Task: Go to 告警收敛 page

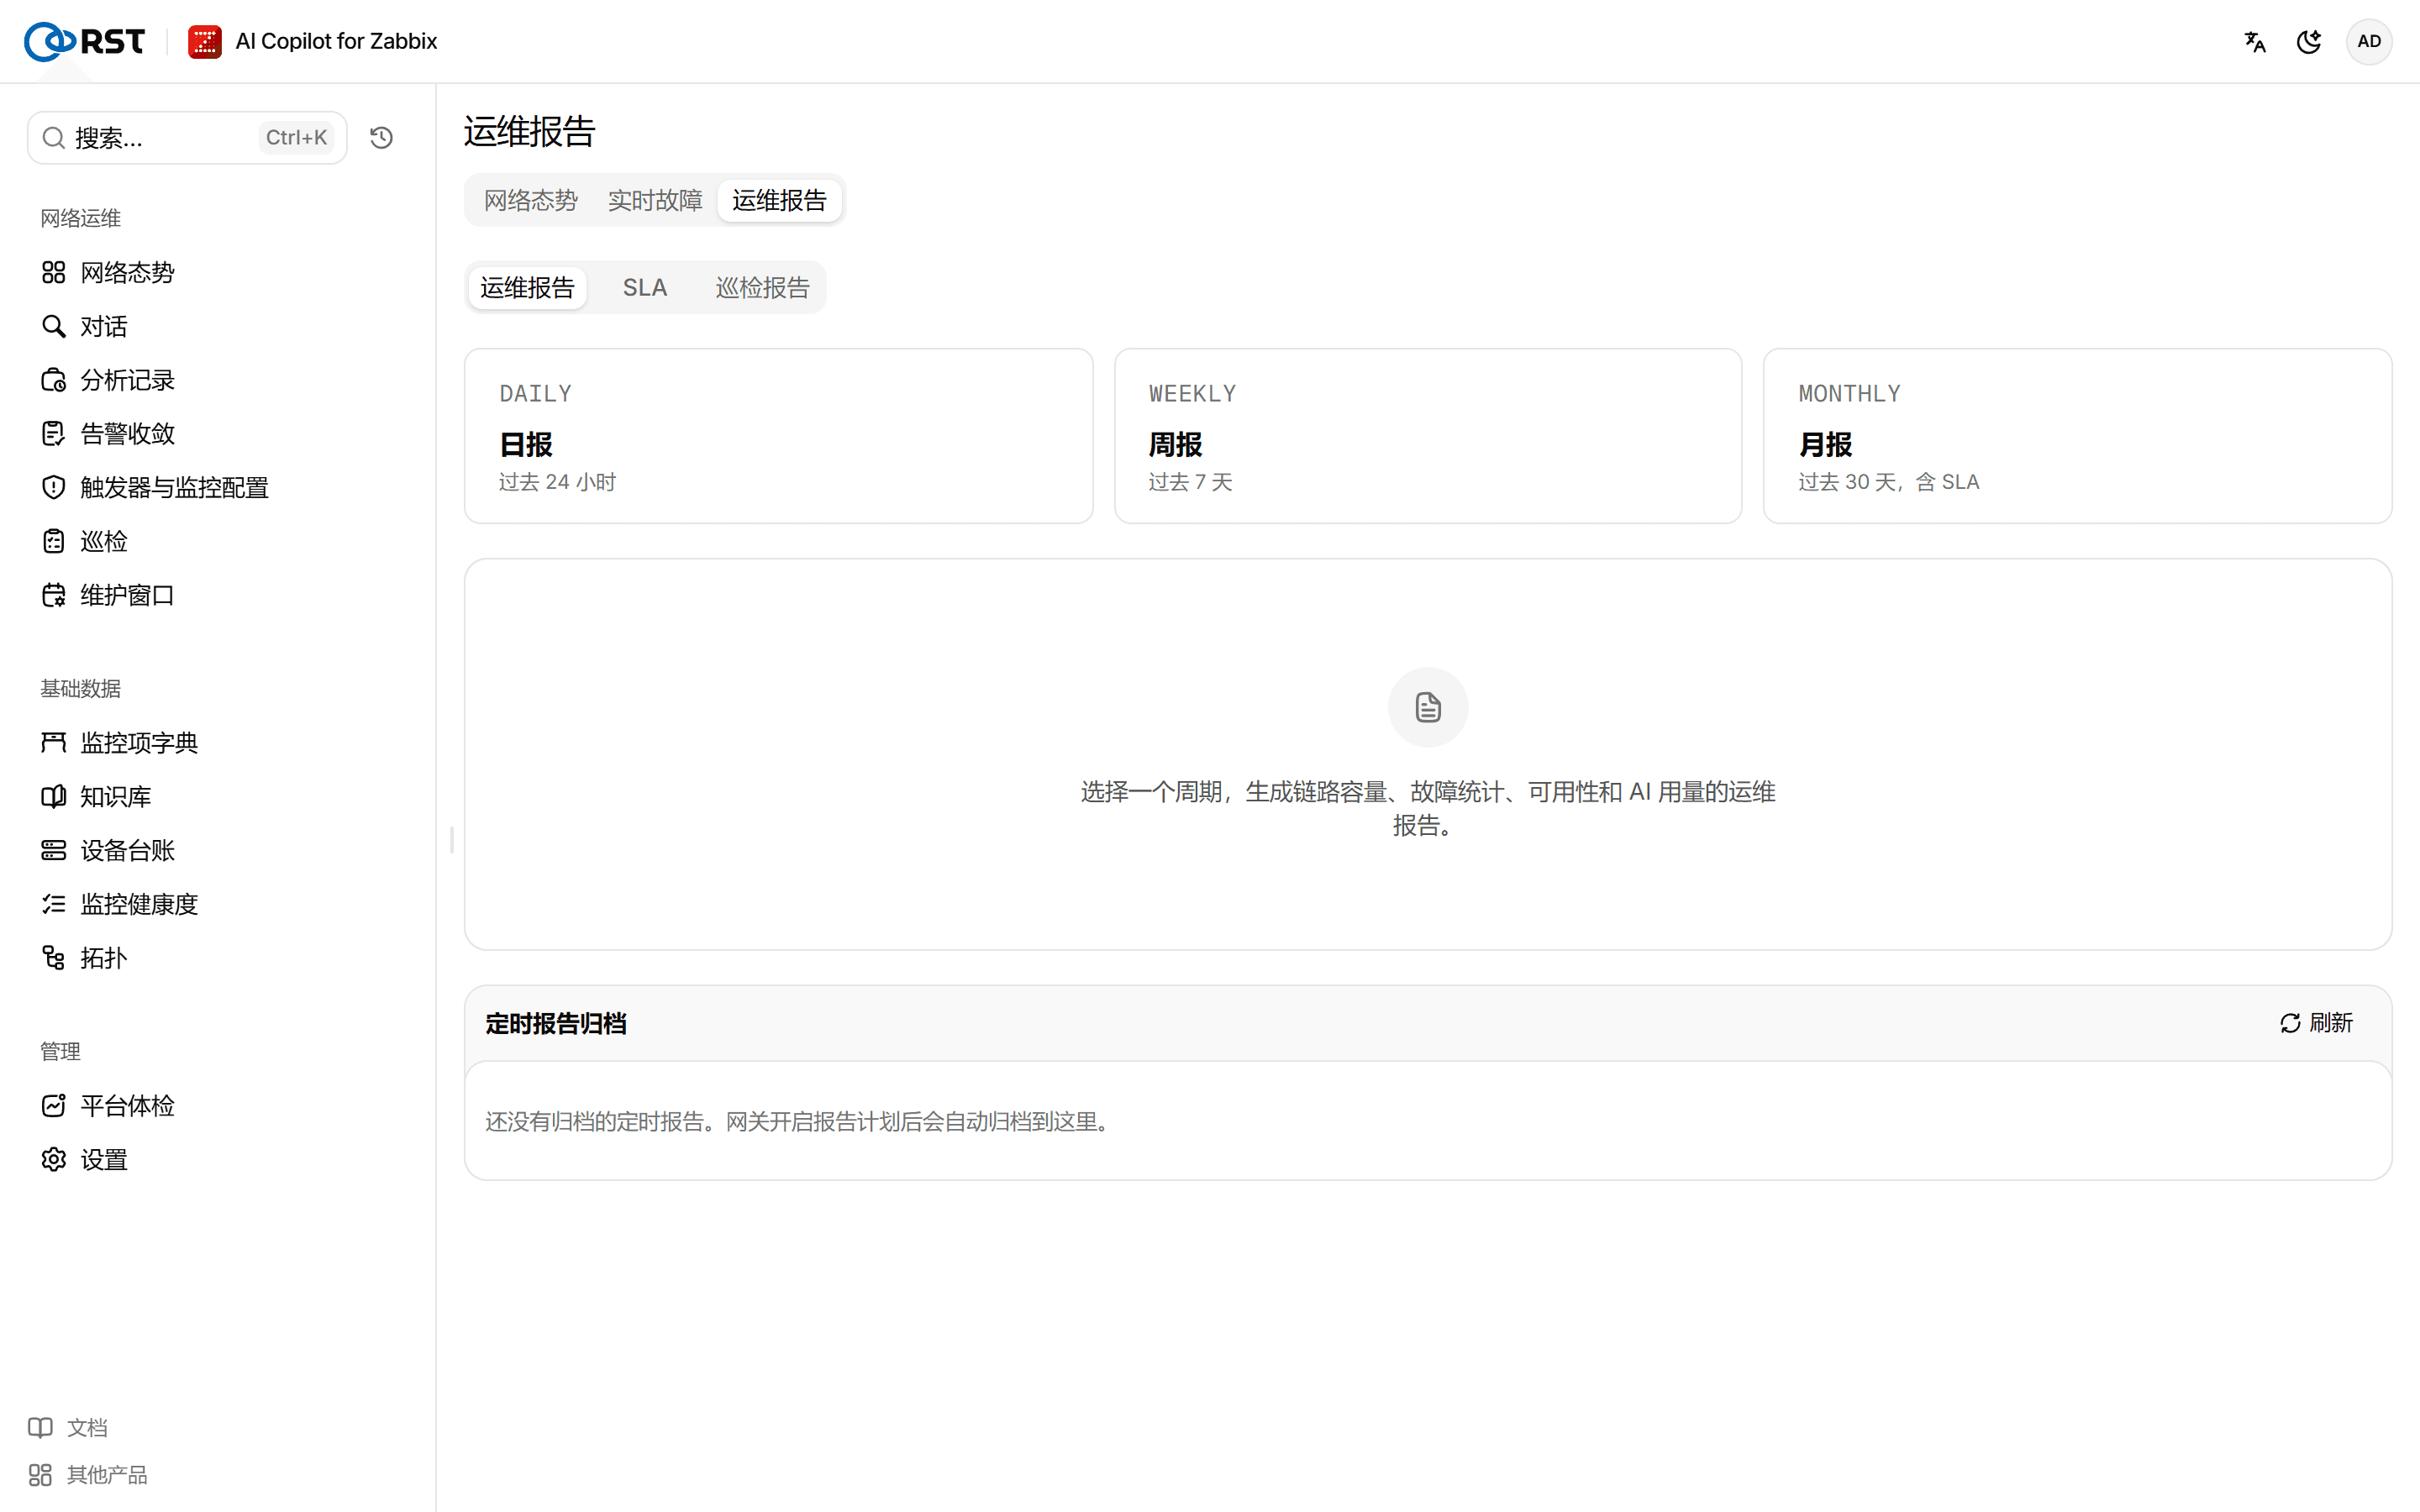Action: 127,434
